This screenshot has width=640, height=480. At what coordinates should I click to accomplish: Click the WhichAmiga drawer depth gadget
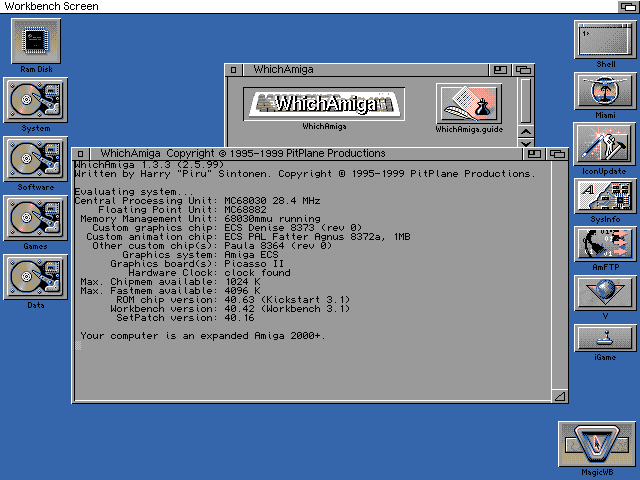pos(523,70)
